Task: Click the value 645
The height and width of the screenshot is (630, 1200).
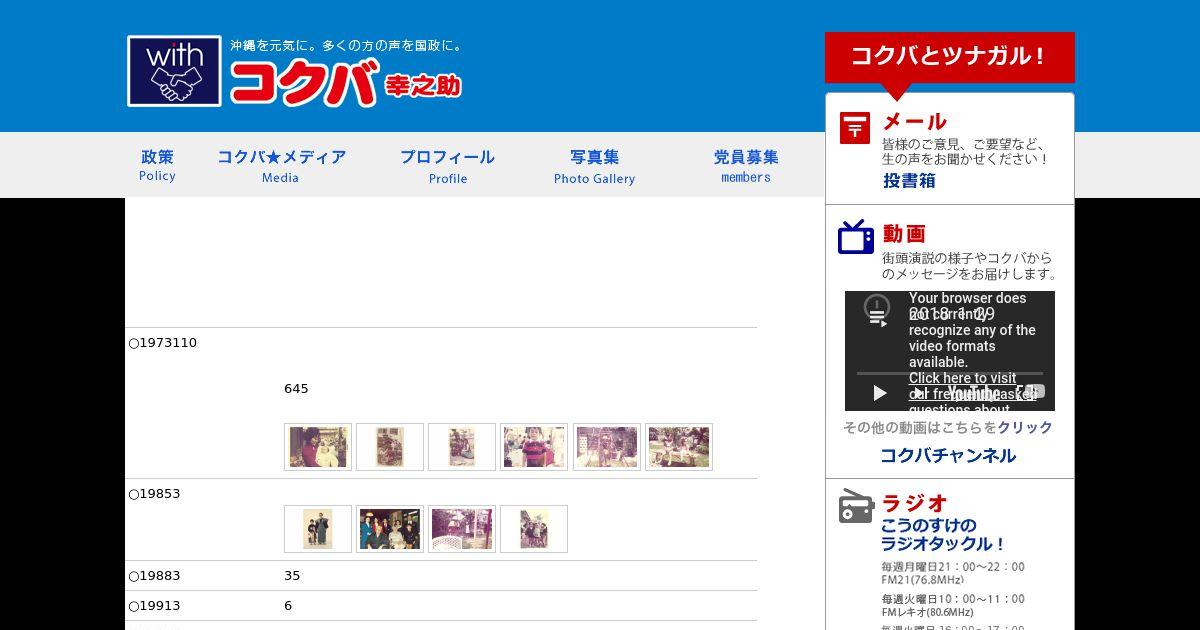Action: click(x=296, y=389)
